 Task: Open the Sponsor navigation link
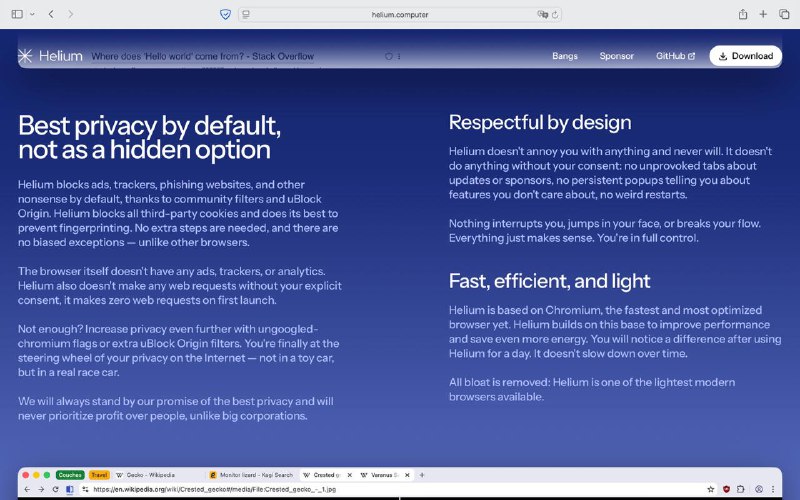pyautogui.click(x=617, y=56)
